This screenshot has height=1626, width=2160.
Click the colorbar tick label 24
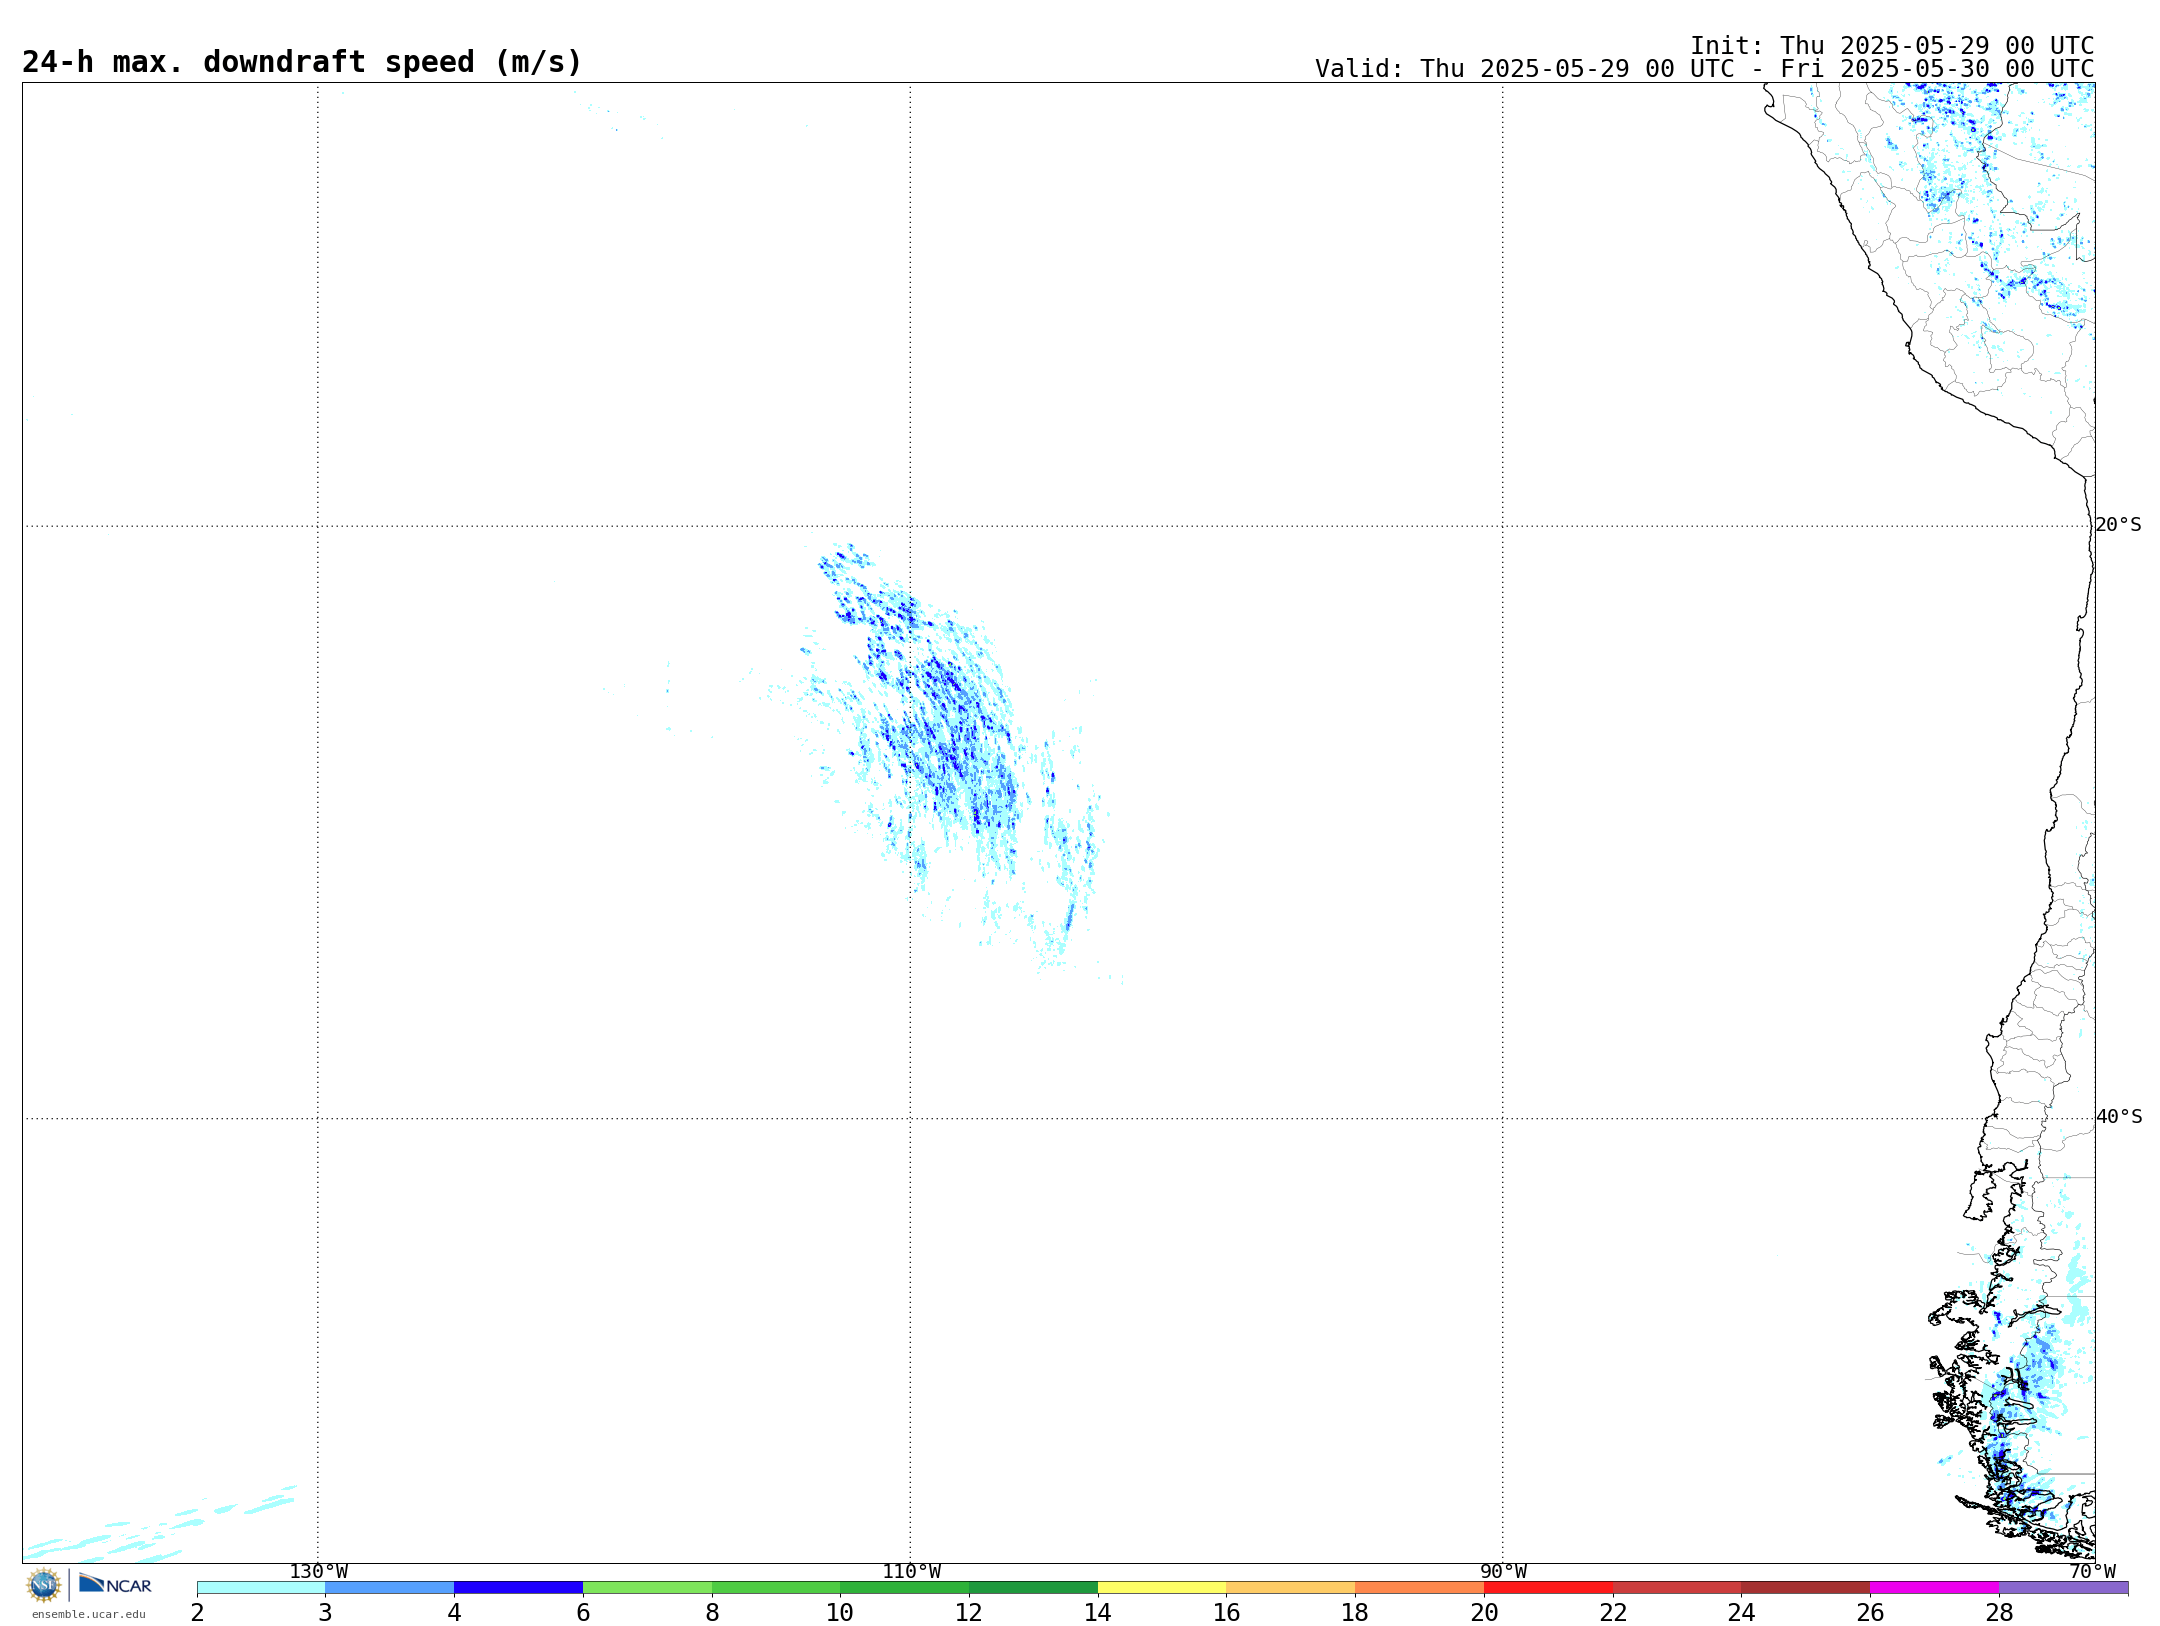click(x=1741, y=1612)
